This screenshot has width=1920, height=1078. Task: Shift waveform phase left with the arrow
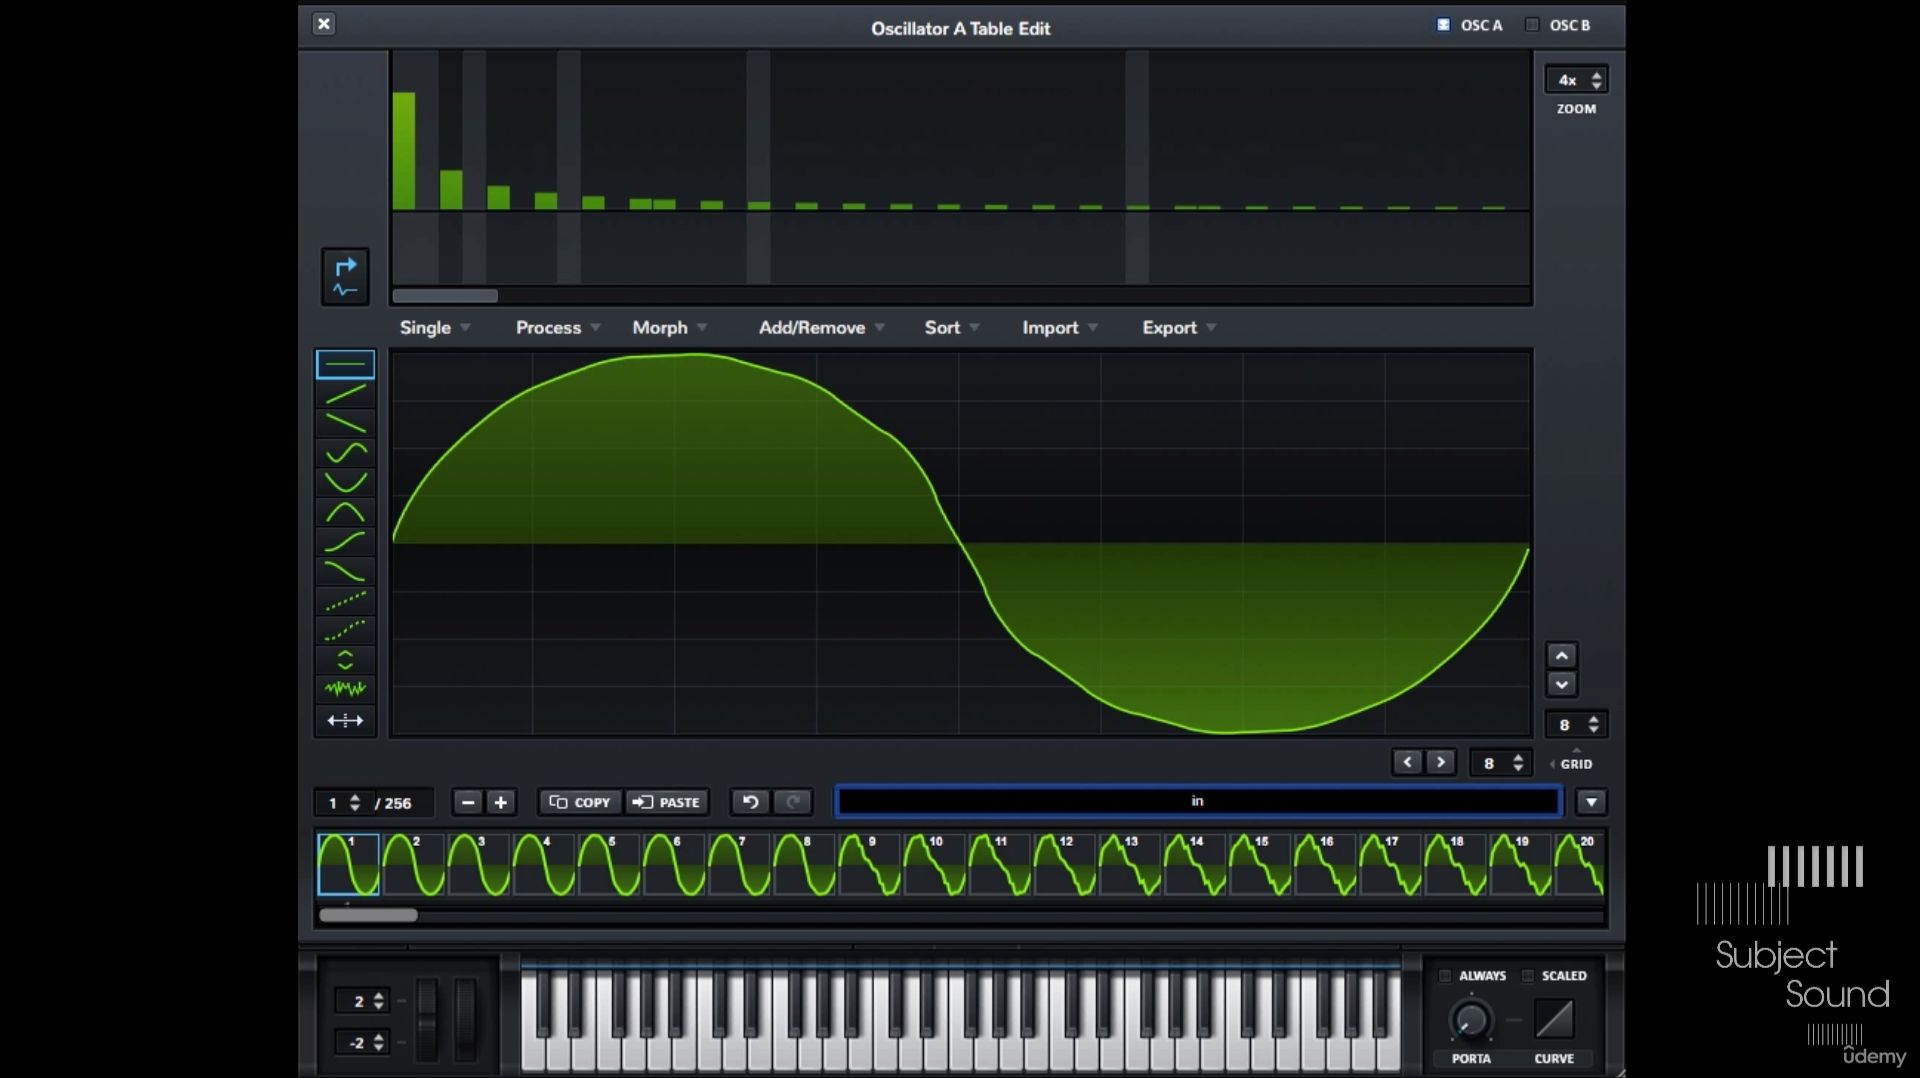(x=1408, y=762)
